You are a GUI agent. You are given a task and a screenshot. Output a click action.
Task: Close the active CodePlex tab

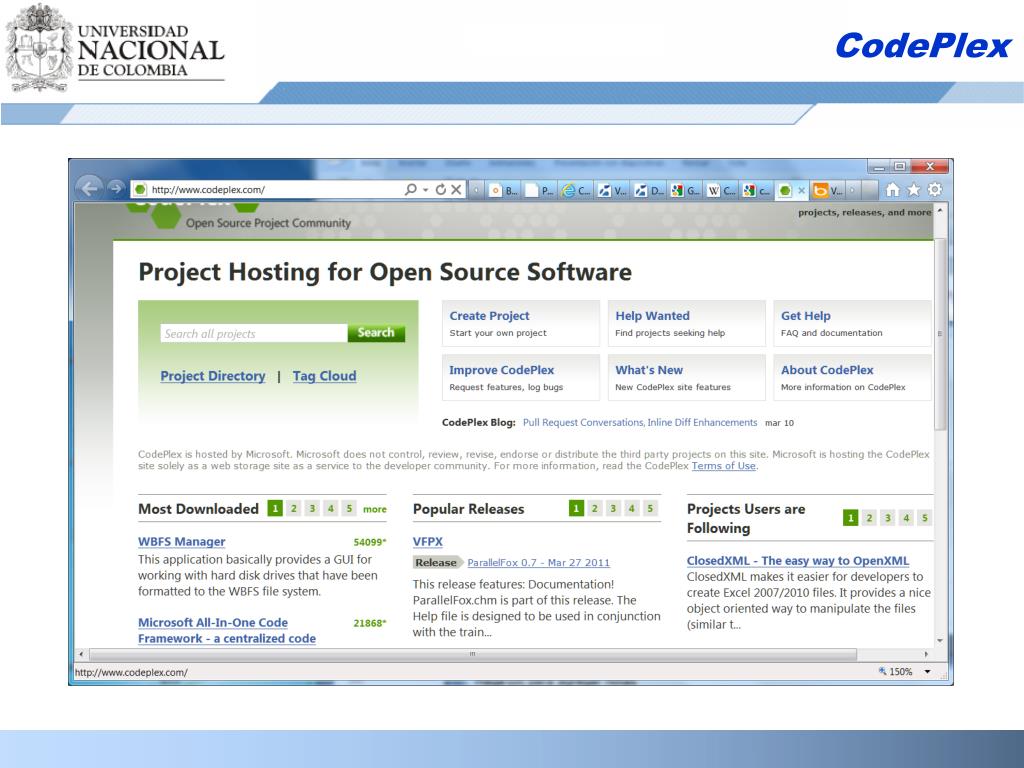[x=801, y=190]
